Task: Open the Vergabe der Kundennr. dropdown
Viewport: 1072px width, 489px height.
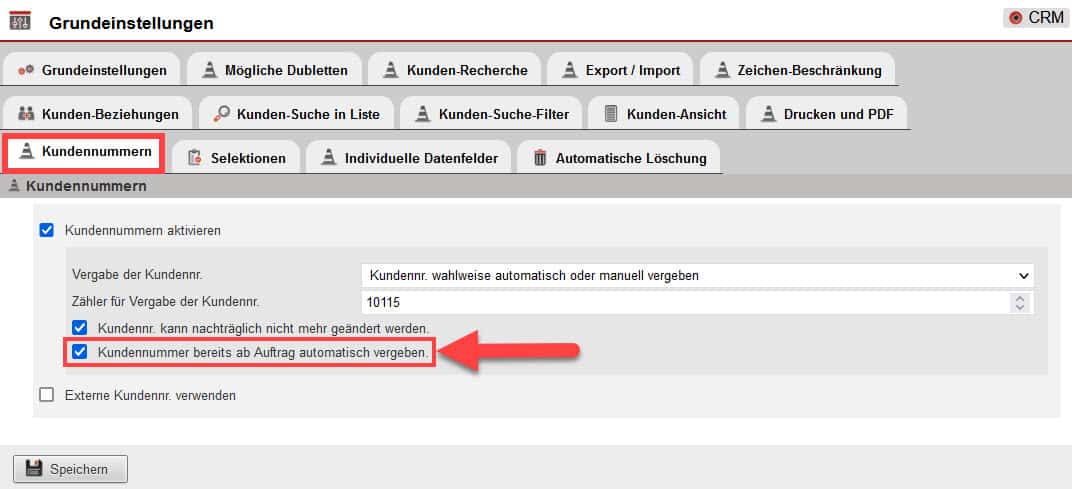Action: (x=696, y=275)
